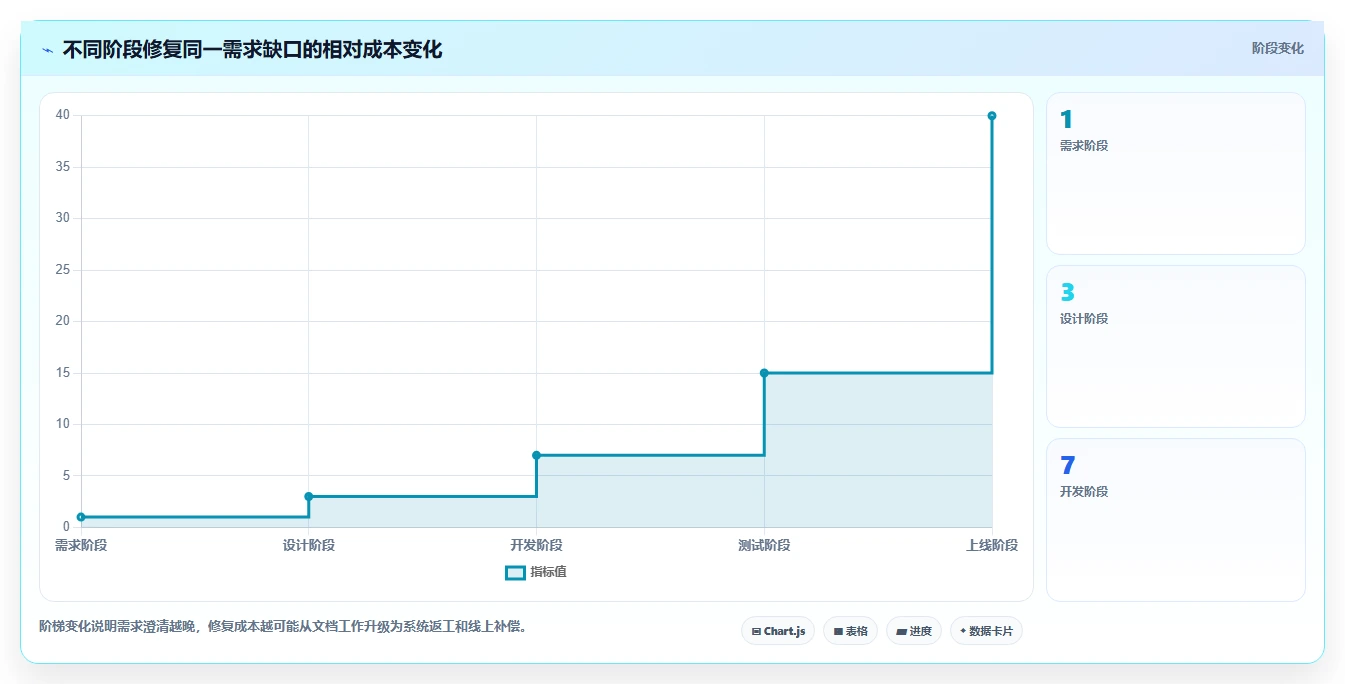The image size is (1345, 684).
Task: Click the 阶段变化 label in the header
Action: (1277, 48)
